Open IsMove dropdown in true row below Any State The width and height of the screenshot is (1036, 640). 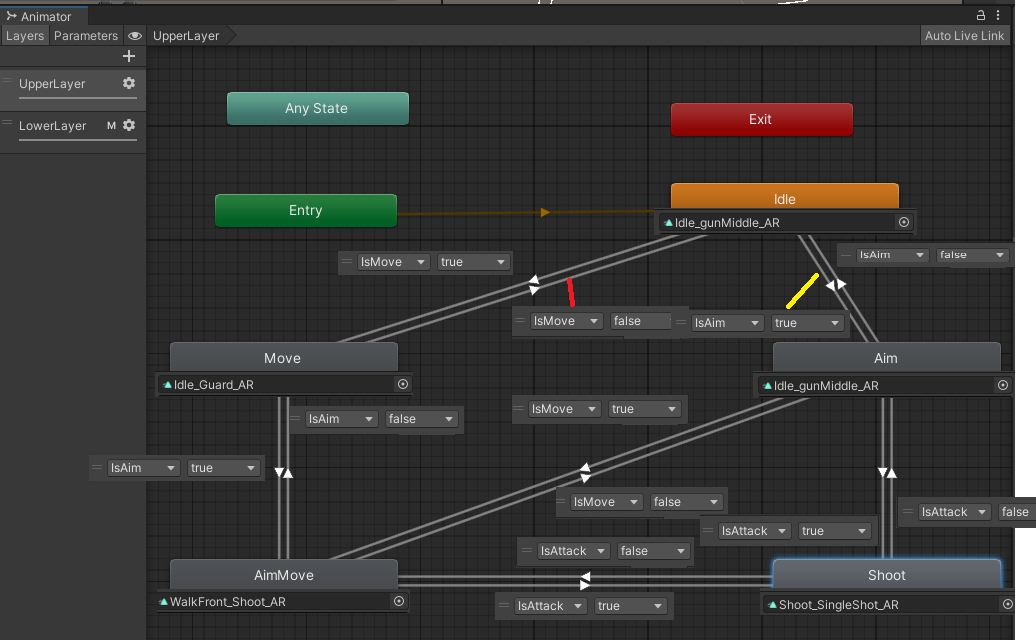(394, 262)
